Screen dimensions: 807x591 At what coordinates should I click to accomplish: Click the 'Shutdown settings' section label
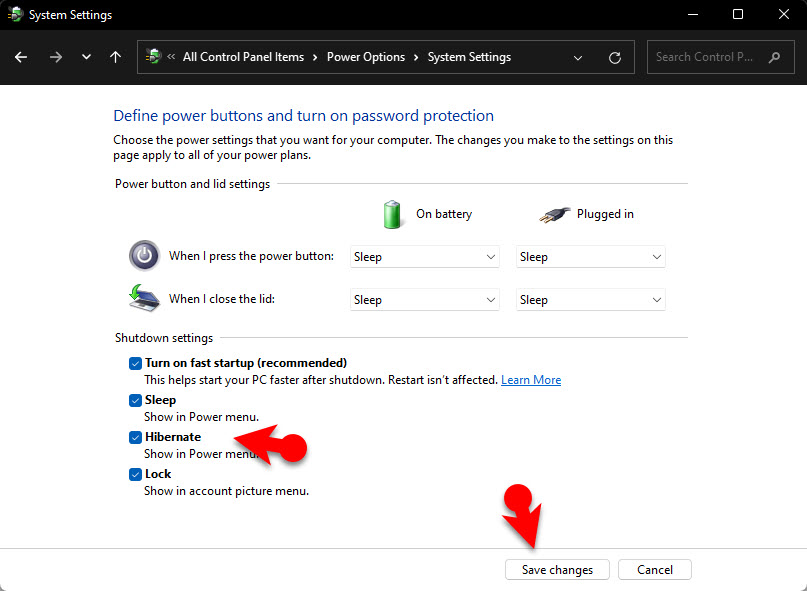[x=164, y=338]
